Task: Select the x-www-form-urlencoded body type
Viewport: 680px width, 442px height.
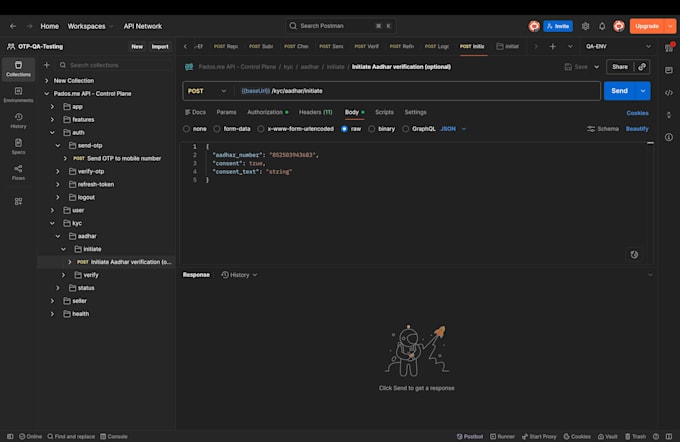Action: (x=261, y=129)
